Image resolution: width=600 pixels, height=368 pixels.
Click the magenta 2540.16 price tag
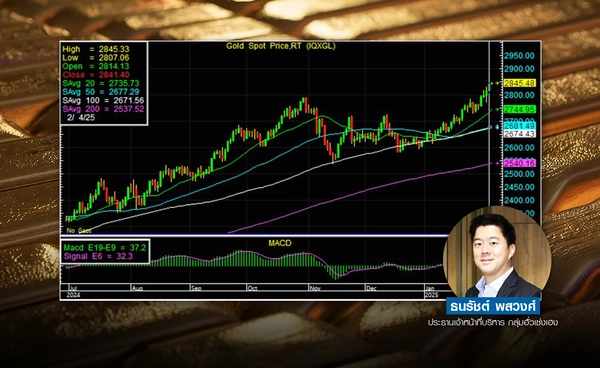[x=519, y=163]
